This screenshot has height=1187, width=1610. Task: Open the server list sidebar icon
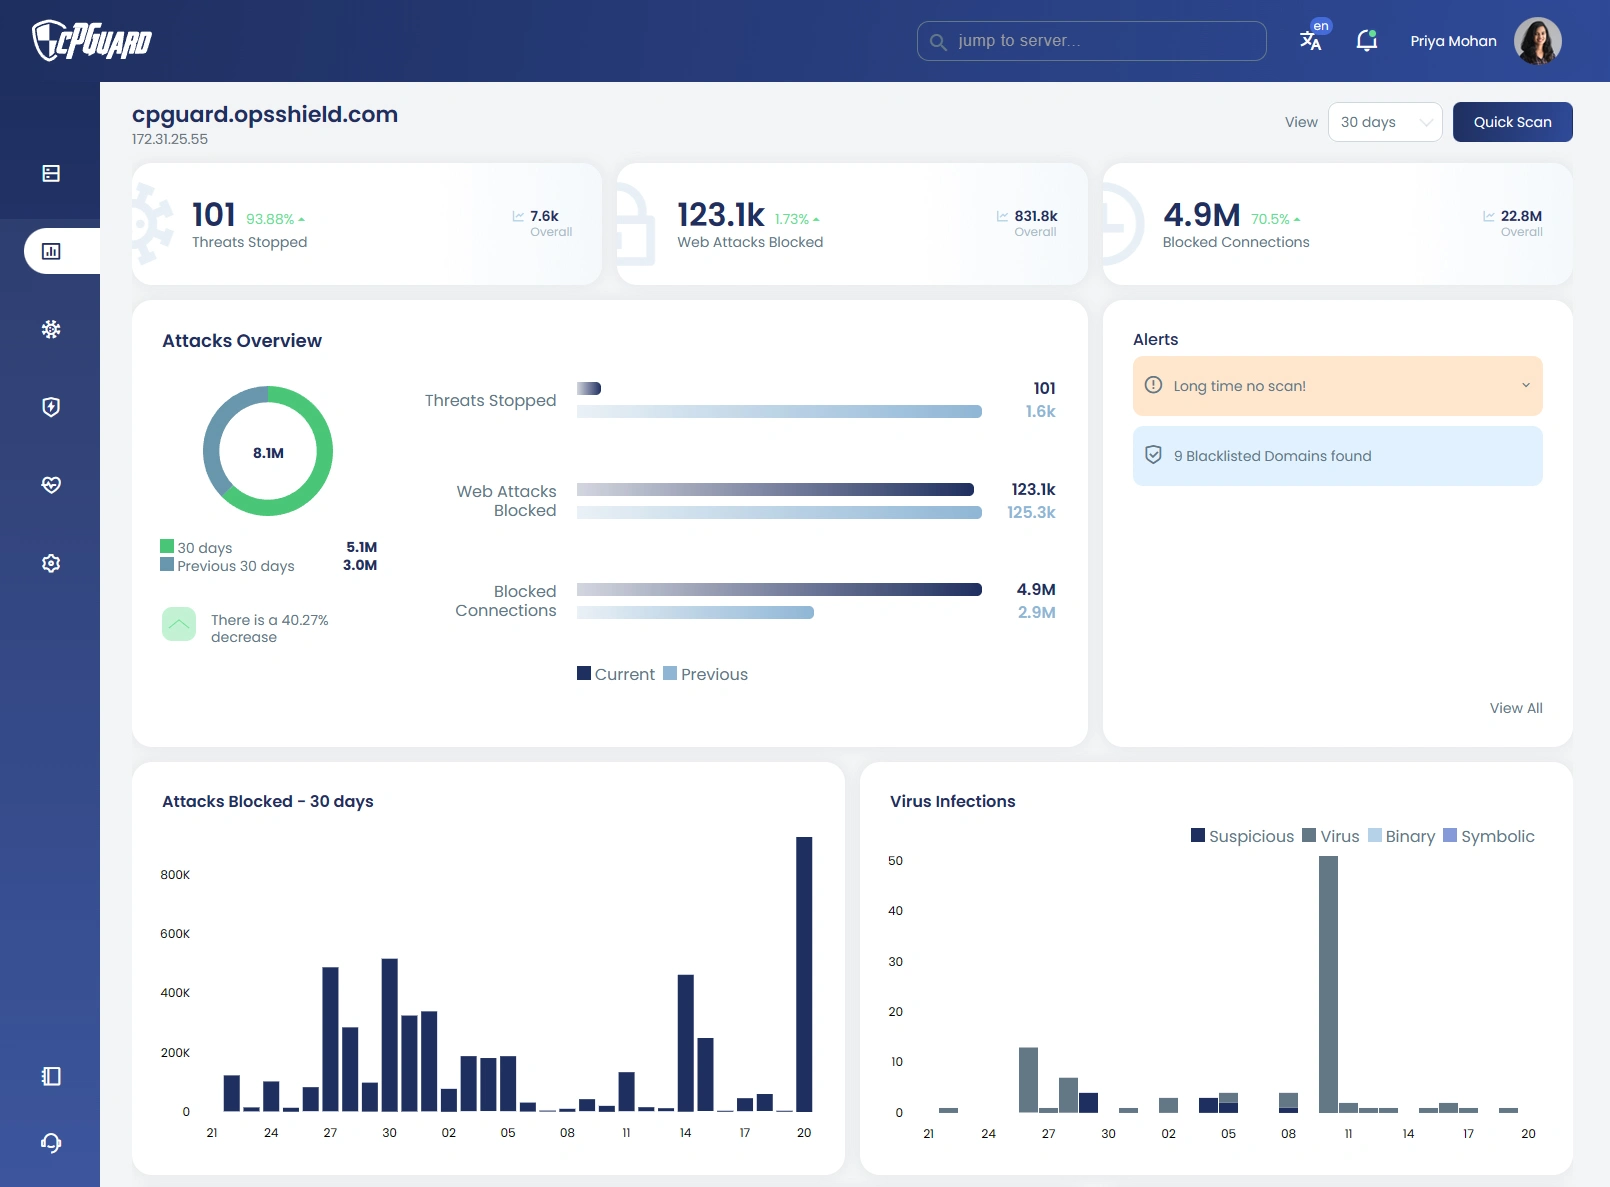click(51, 173)
